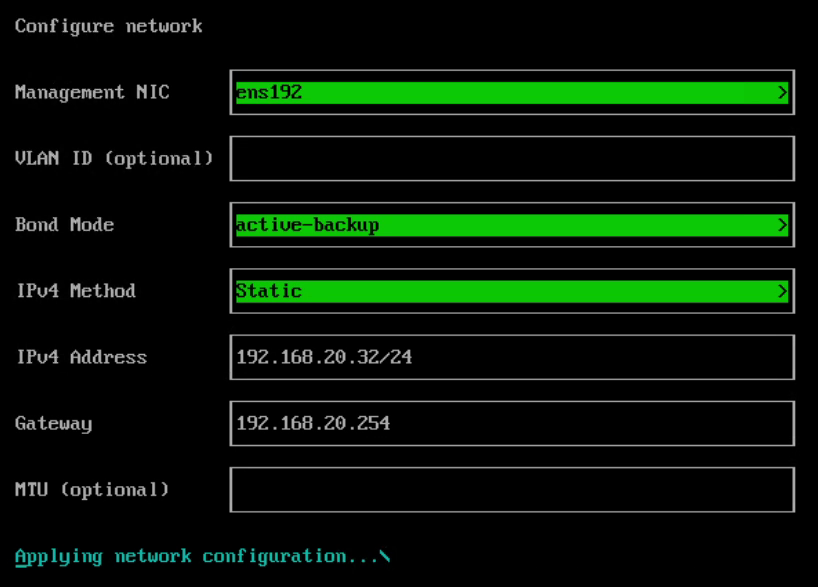Click the MTU (optional) label
The height and width of the screenshot is (587, 818).
[x=92, y=490]
